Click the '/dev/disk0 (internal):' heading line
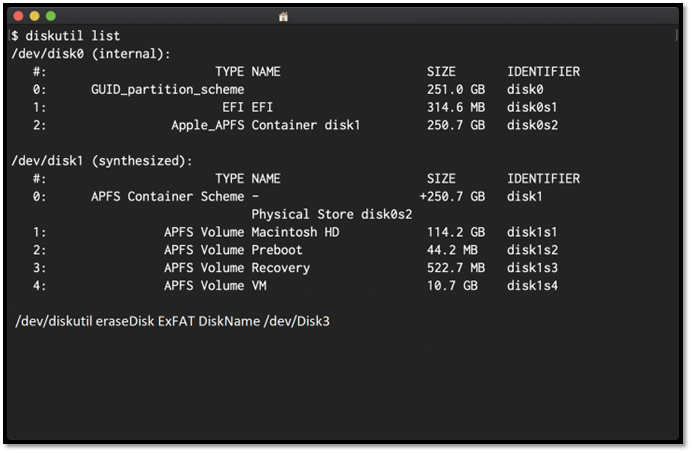The image size is (692, 453). click(x=91, y=54)
